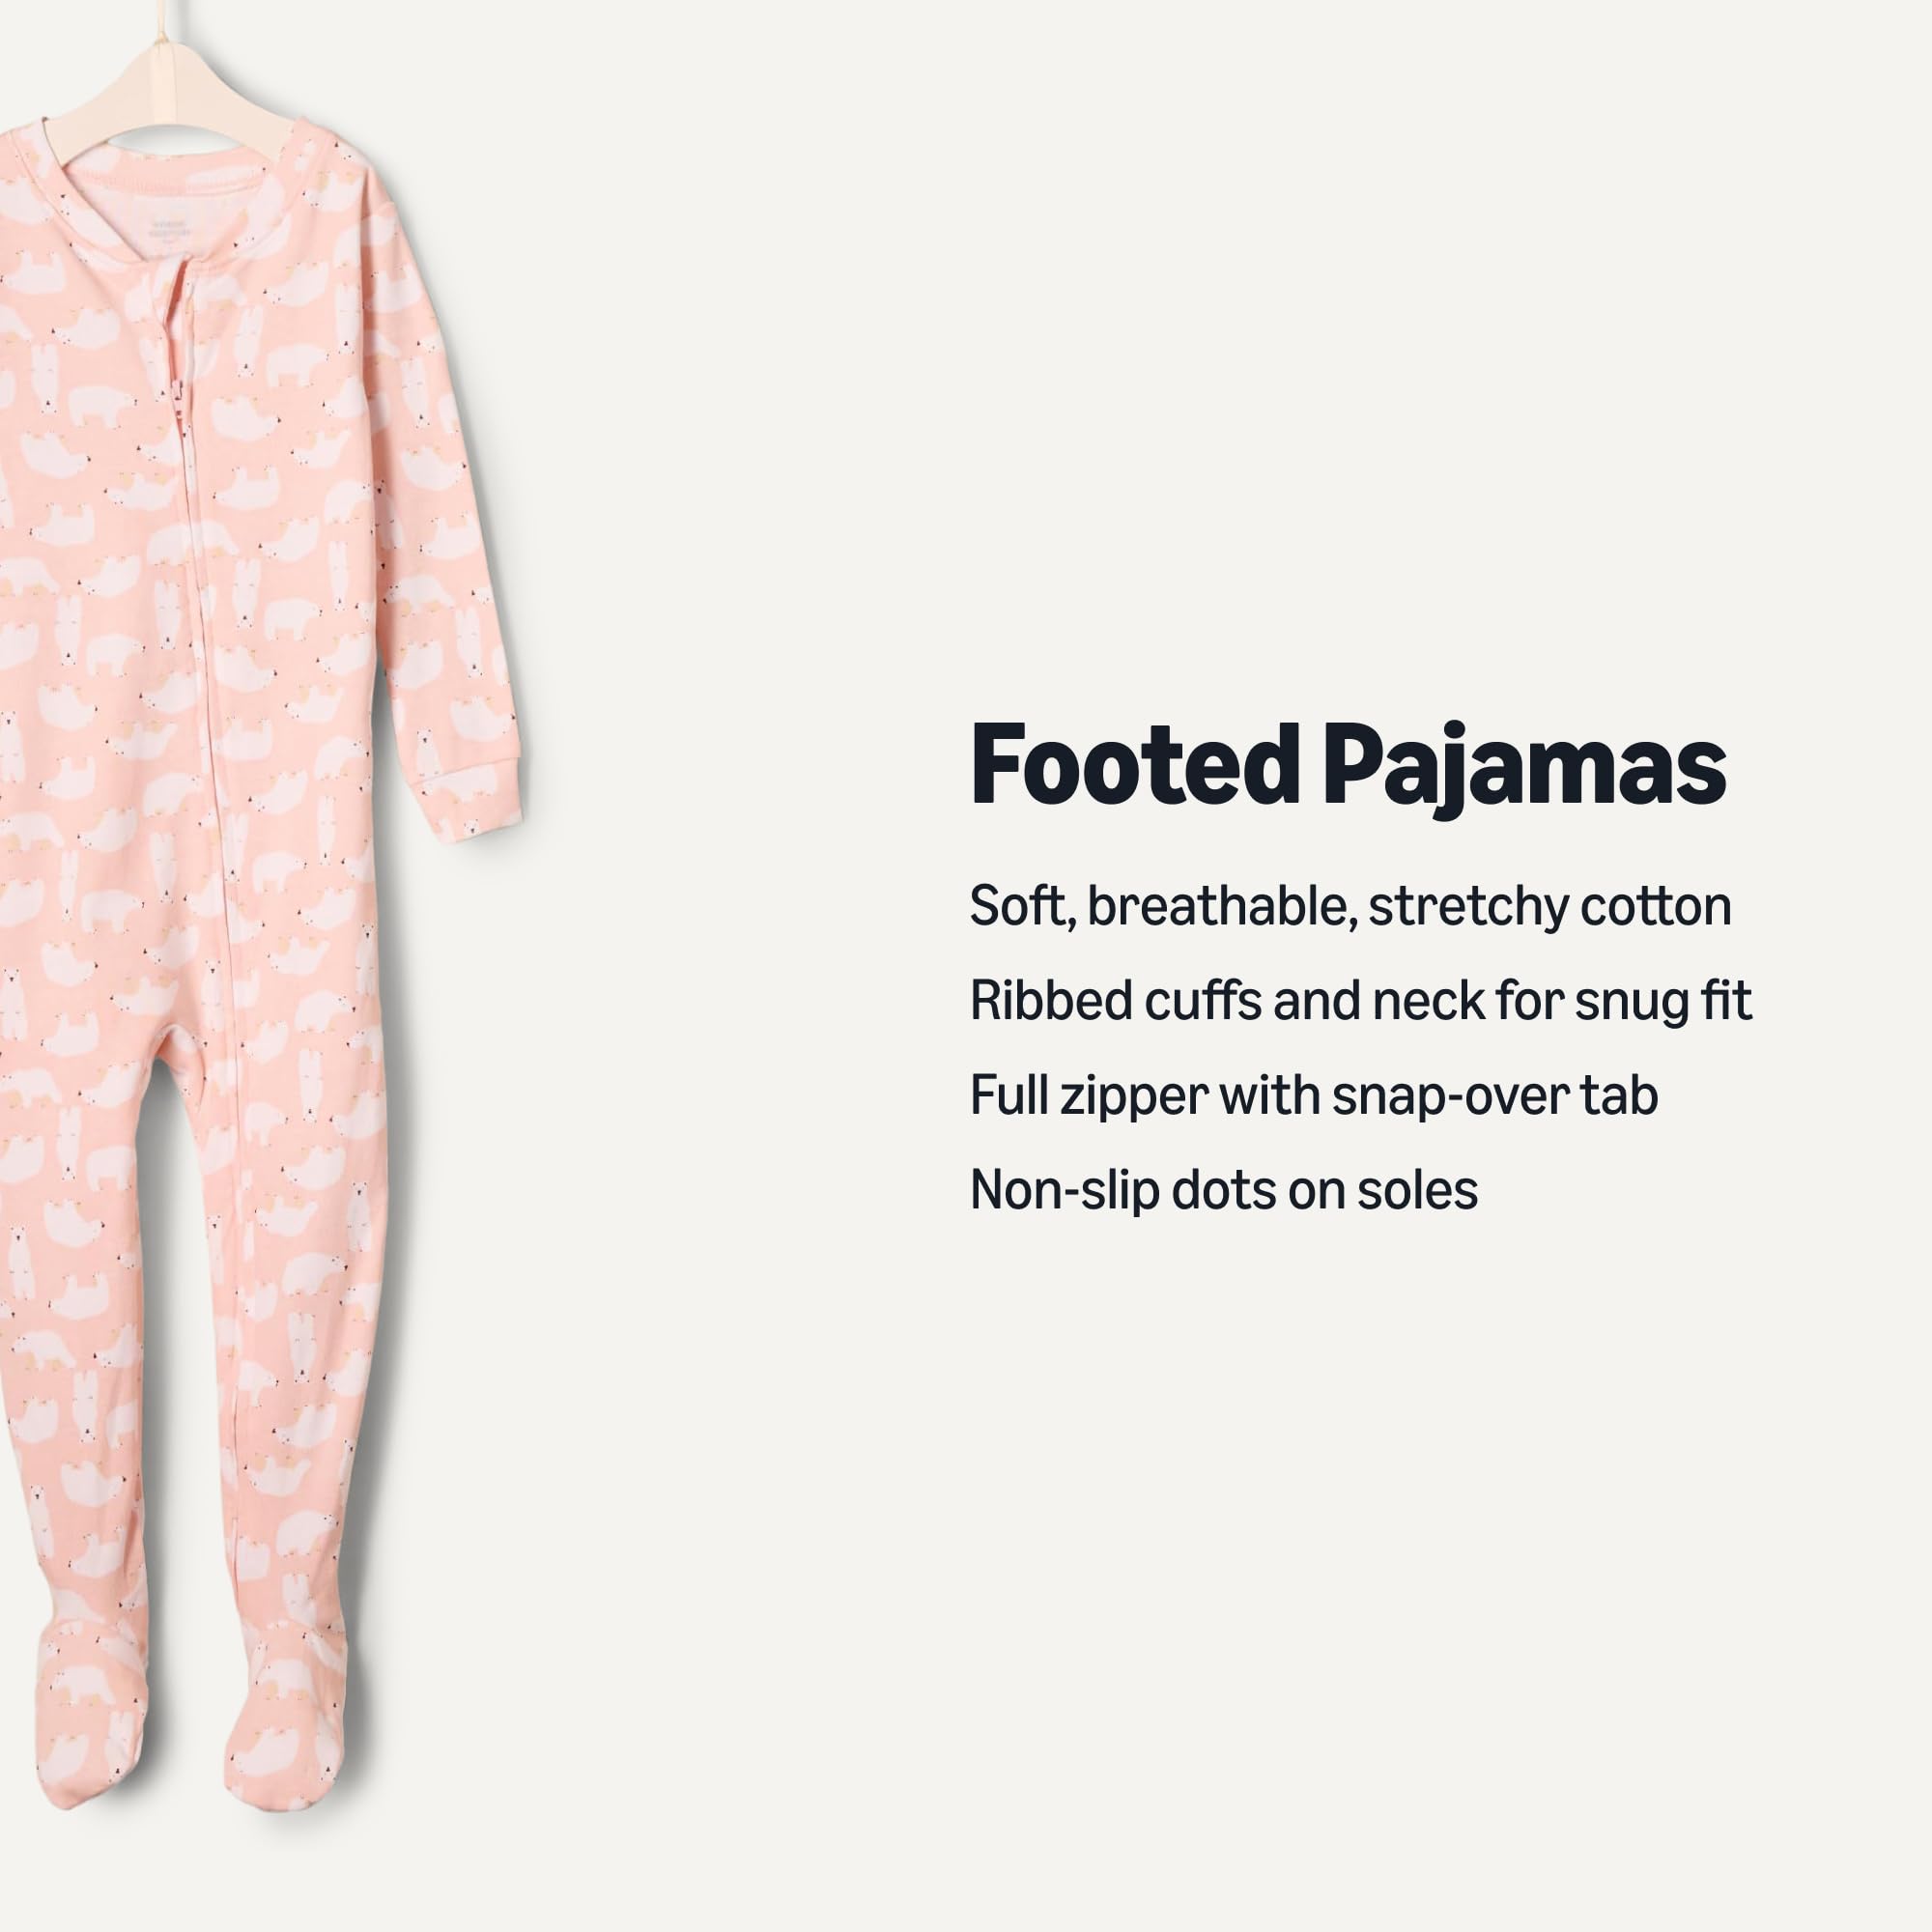Click the word "breathable" in the first line
This screenshot has width=1932, height=1932.
coord(1219,907)
